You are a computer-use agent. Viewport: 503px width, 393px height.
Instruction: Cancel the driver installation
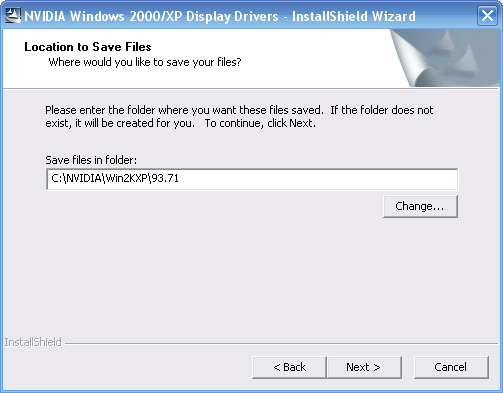point(451,367)
